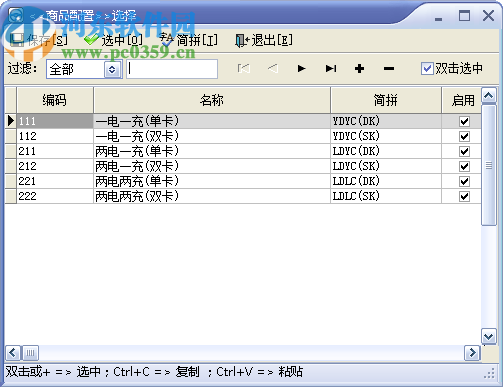Click the row indicator for row 111
This screenshot has height=387, width=503.
click(11, 121)
